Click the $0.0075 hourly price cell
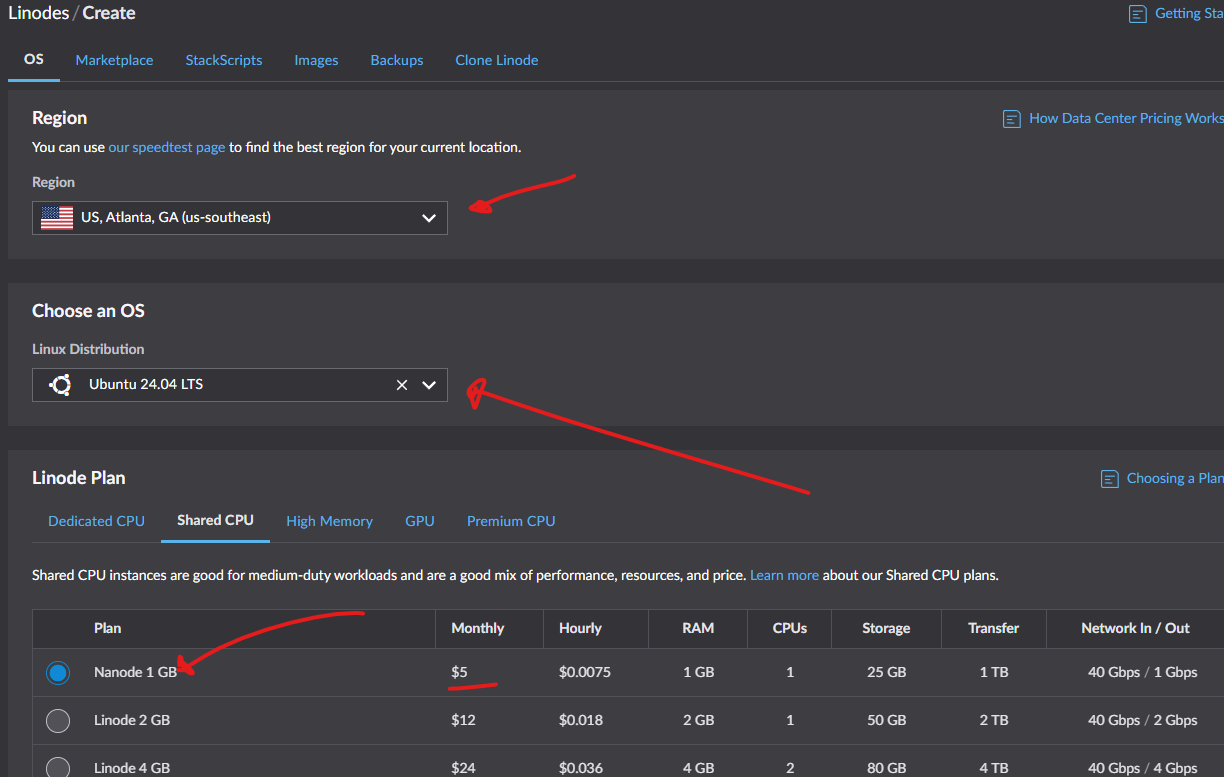The width and height of the screenshot is (1224, 777). 587,672
